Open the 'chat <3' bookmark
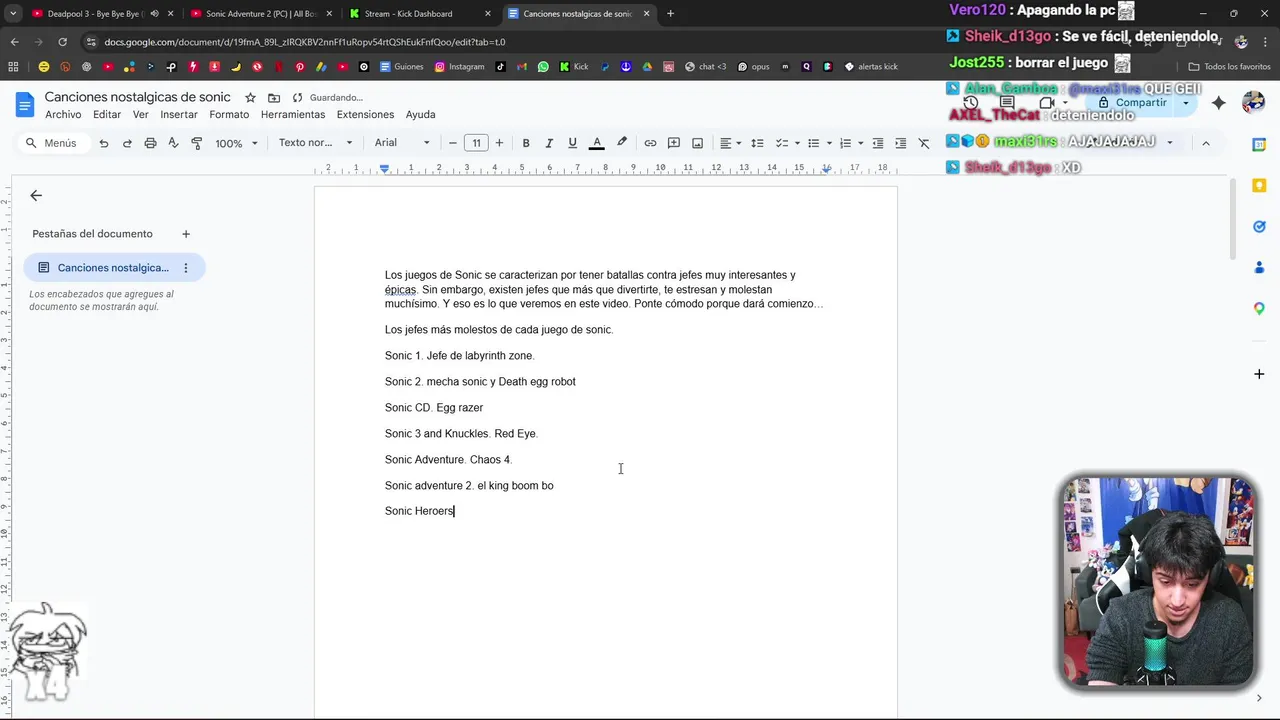 coord(705,67)
